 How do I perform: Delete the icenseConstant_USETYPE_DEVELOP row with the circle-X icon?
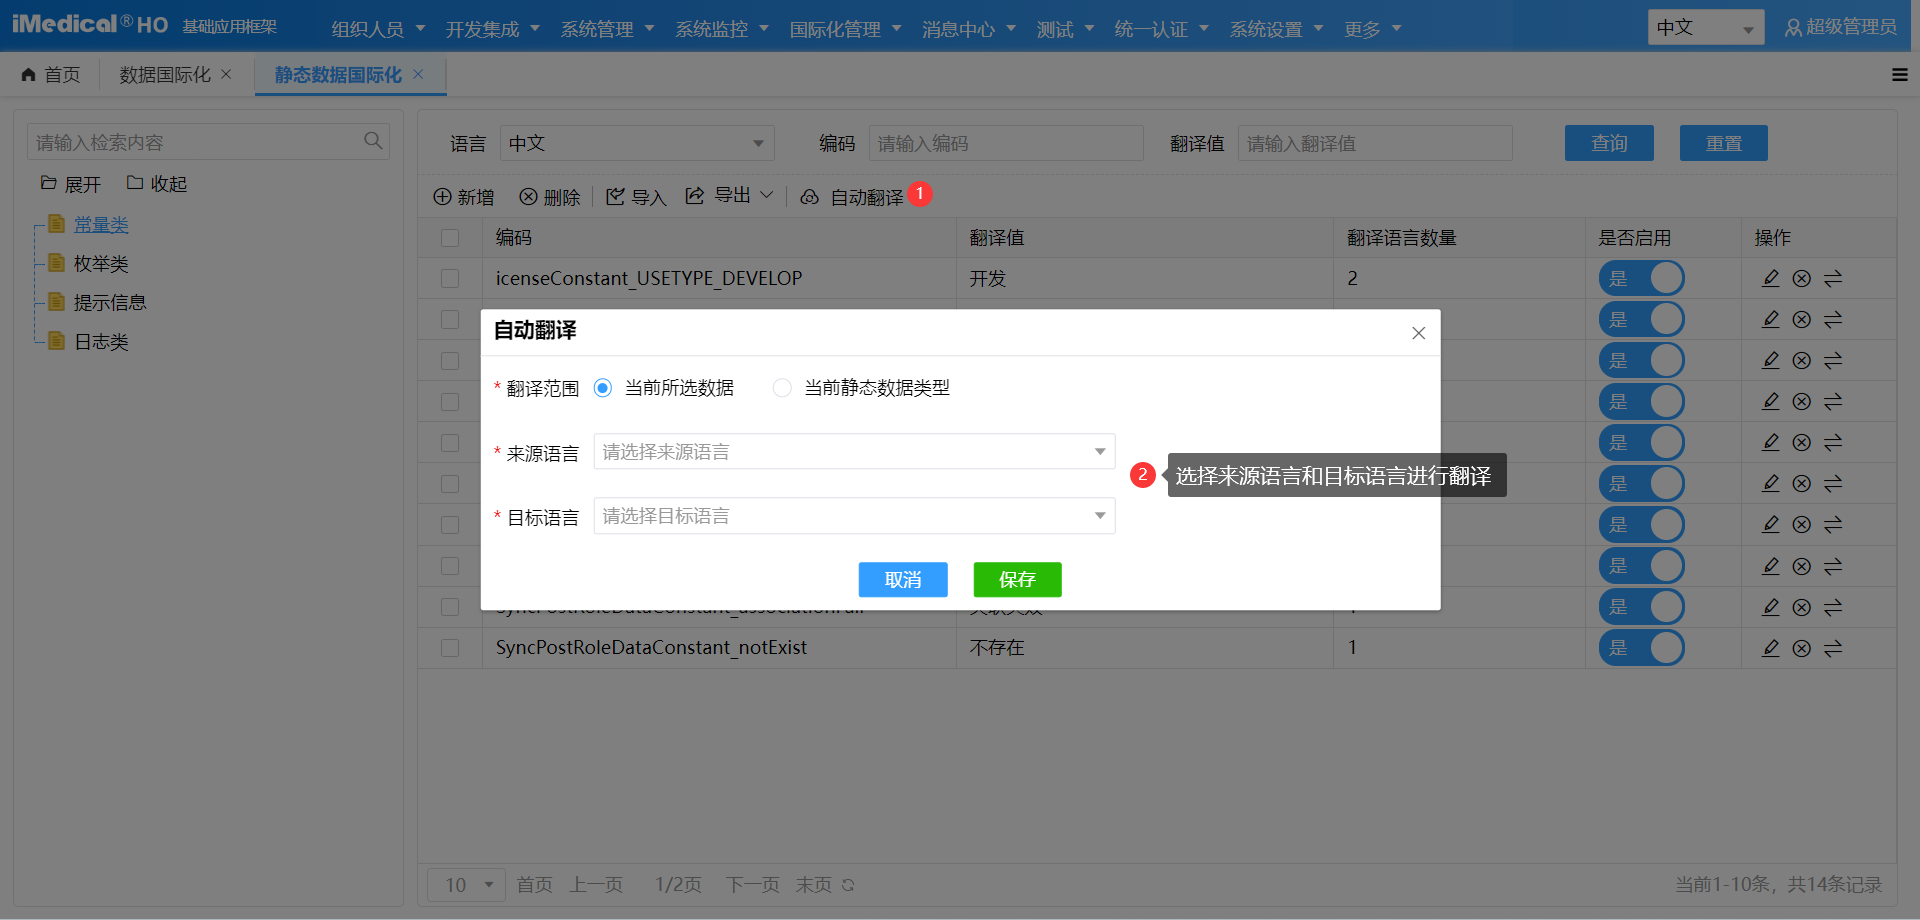[1801, 278]
